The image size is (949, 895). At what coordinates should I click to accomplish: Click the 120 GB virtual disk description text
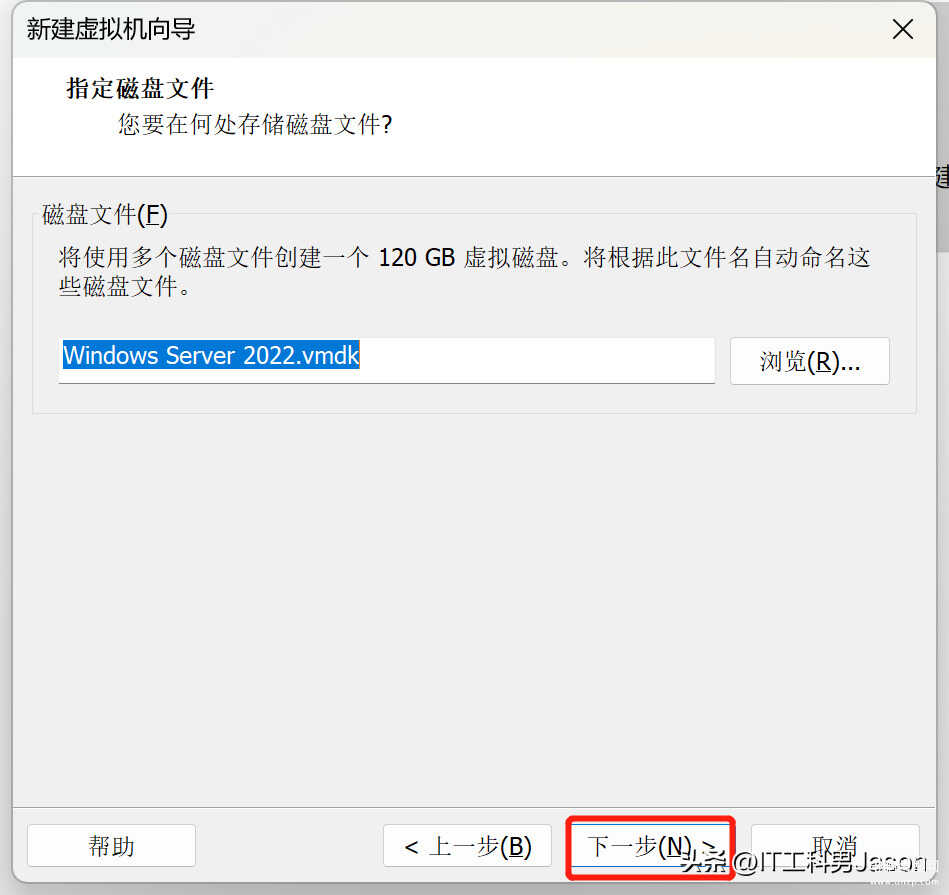point(464,258)
